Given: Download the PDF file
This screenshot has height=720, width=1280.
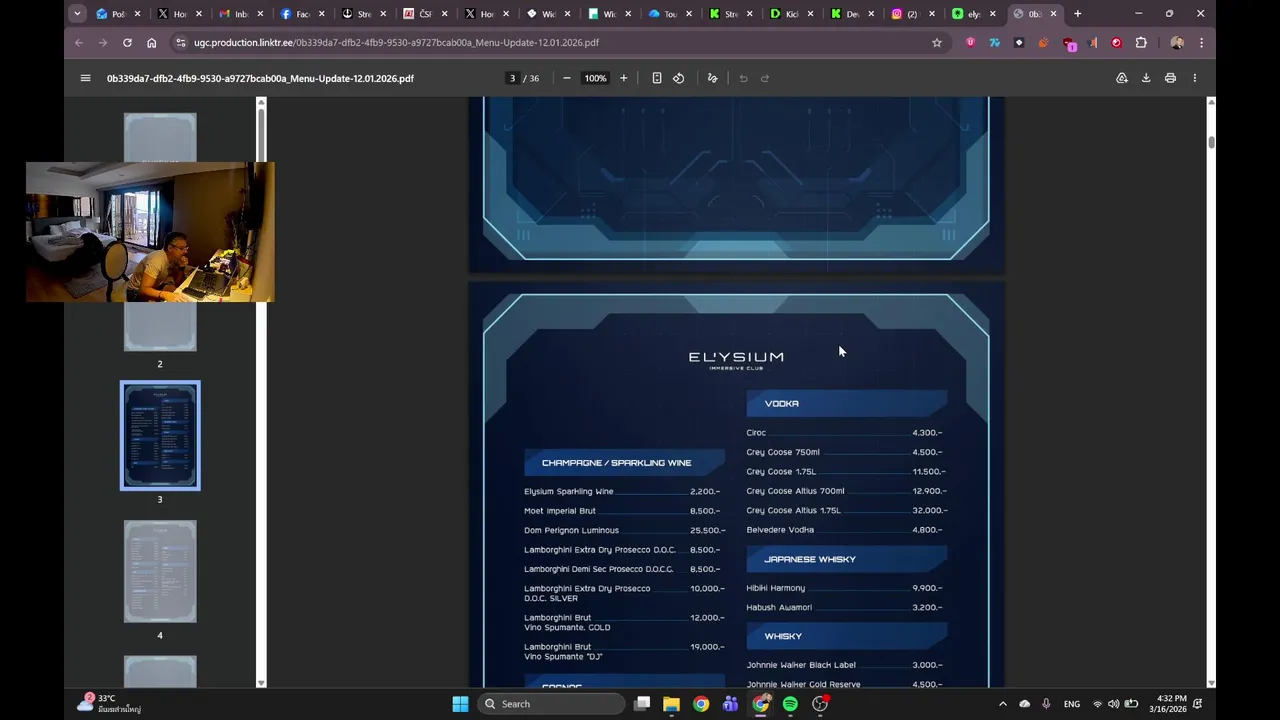Looking at the screenshot, I should [1146, 78].
